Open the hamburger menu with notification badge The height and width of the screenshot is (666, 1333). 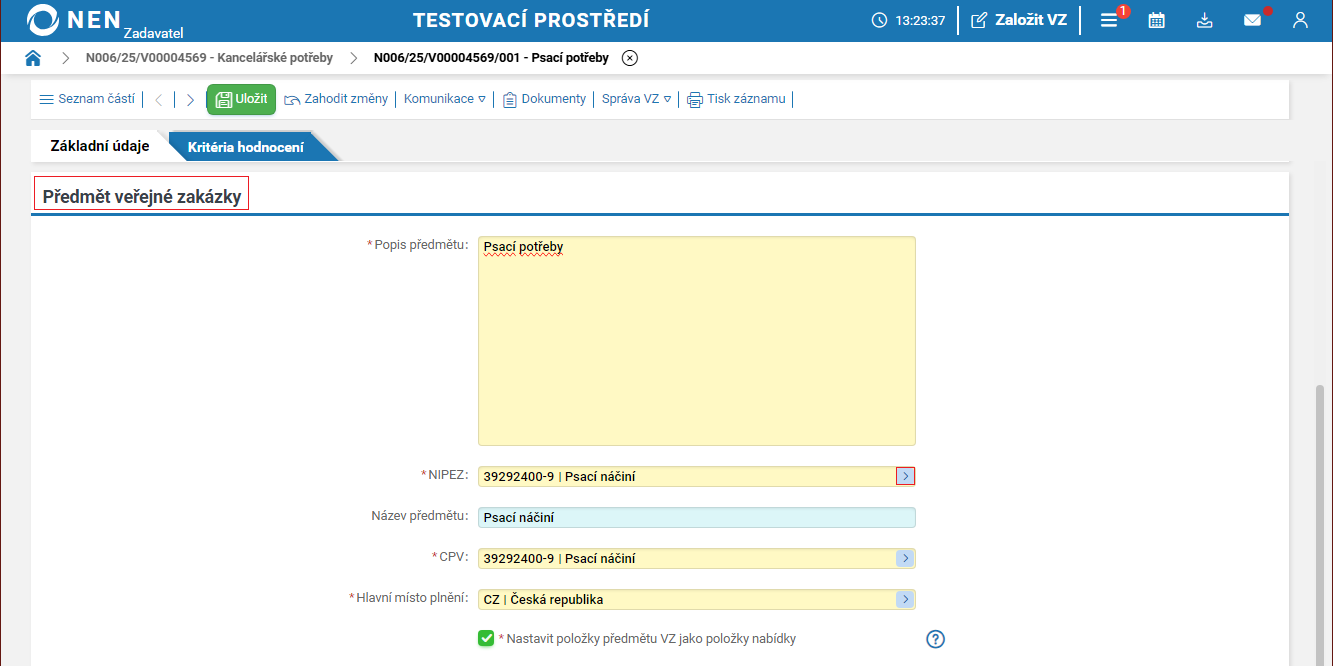pos(1108,20)
